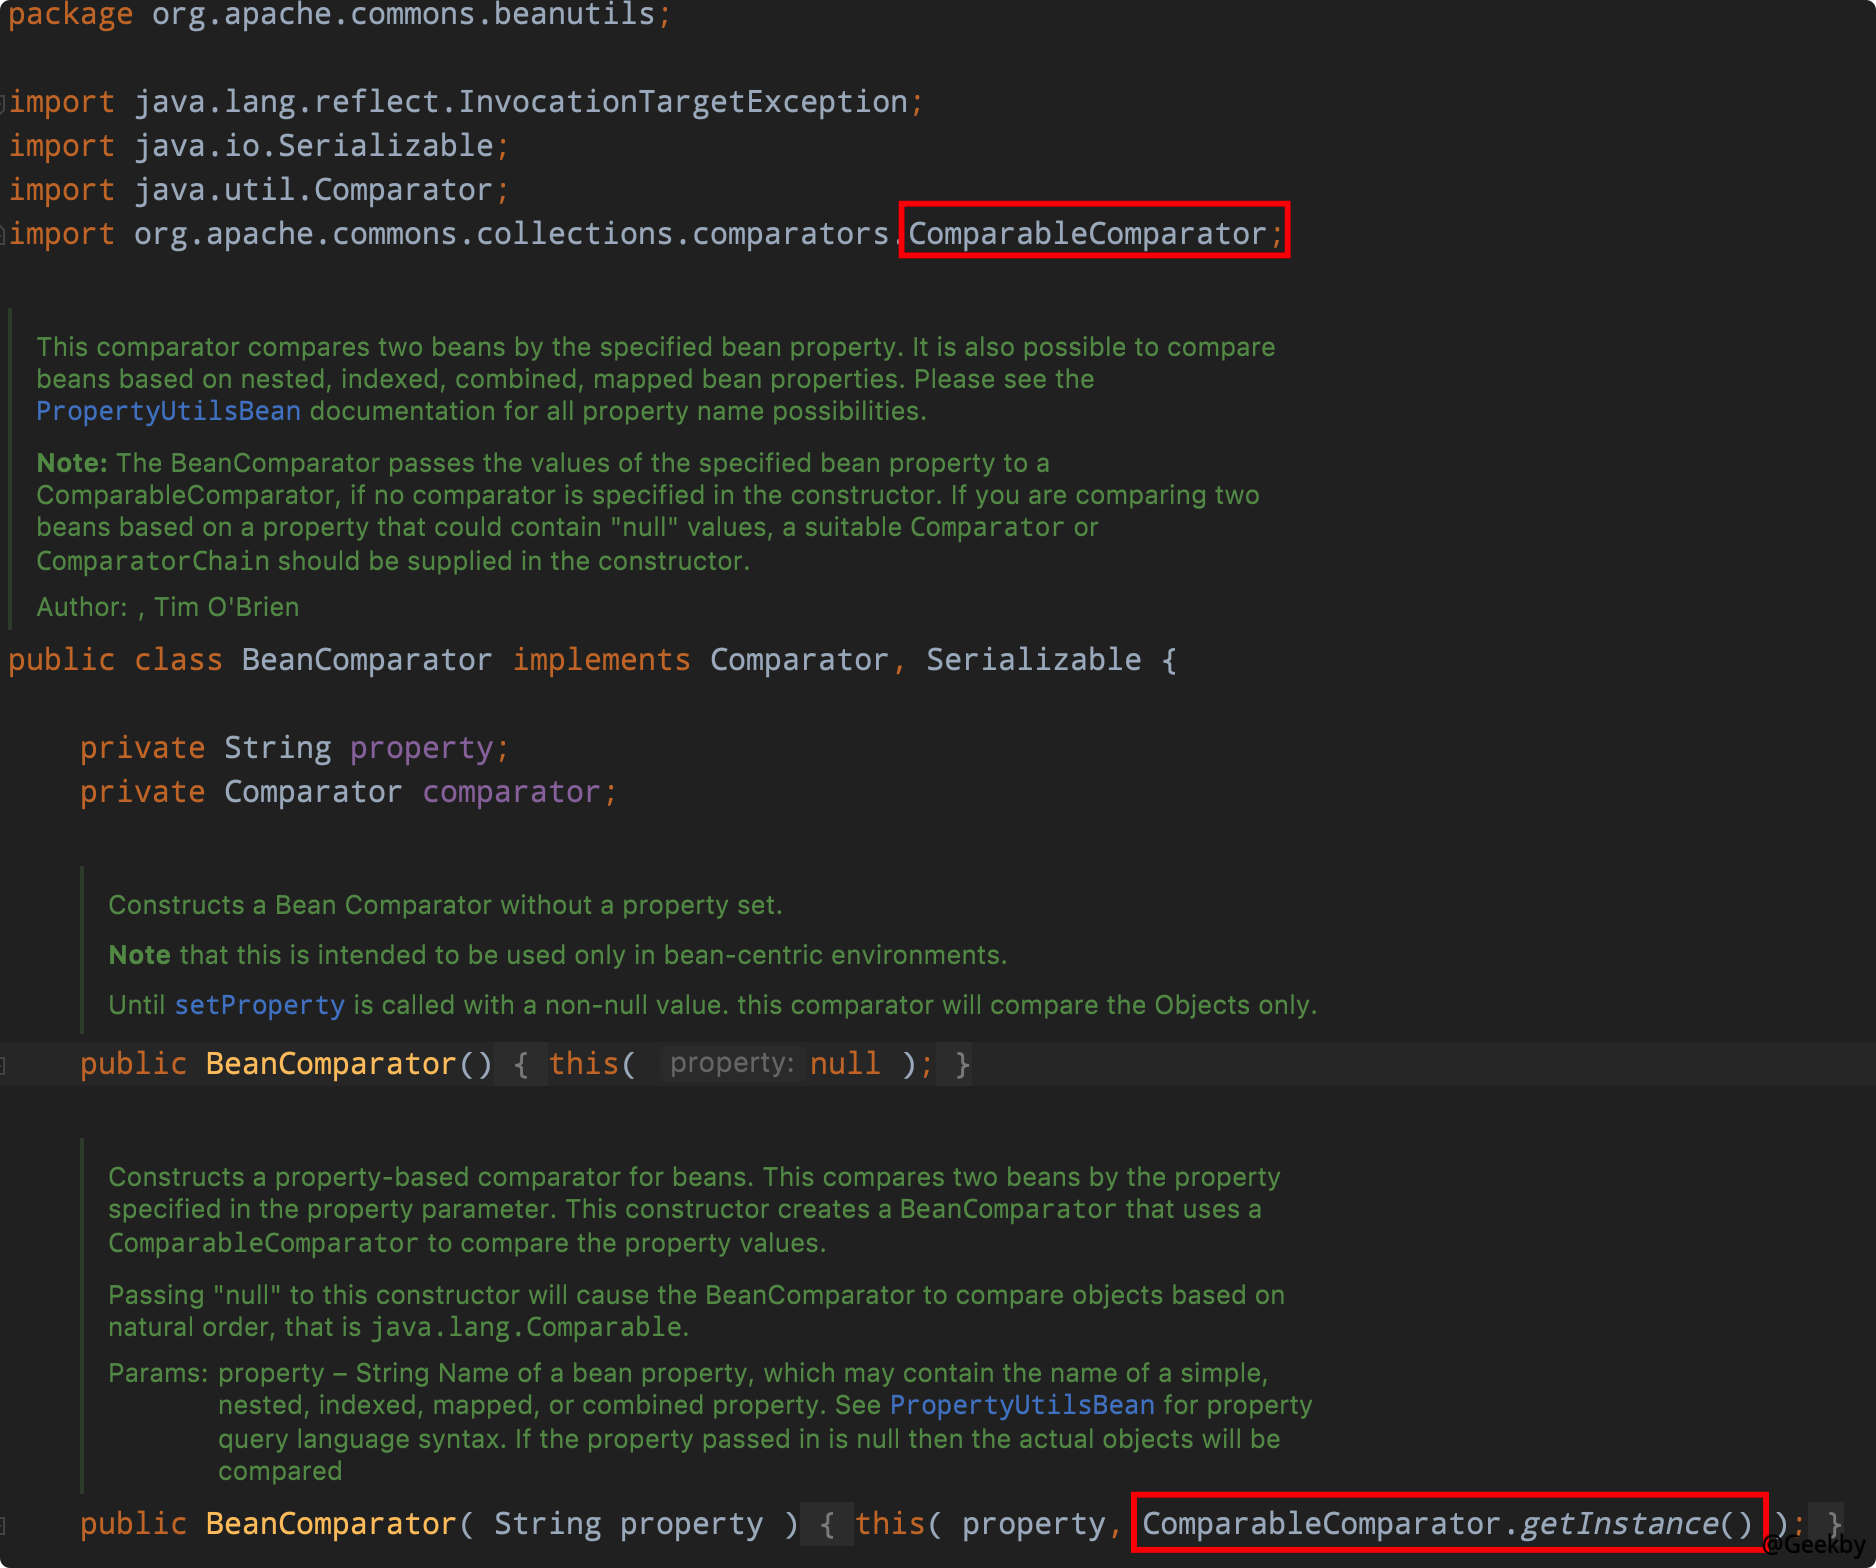The height and width of the screenshot is (1568, 1876).
Task: Click the gutter icon beside the InvocationTargetException import
Action: 6,101
